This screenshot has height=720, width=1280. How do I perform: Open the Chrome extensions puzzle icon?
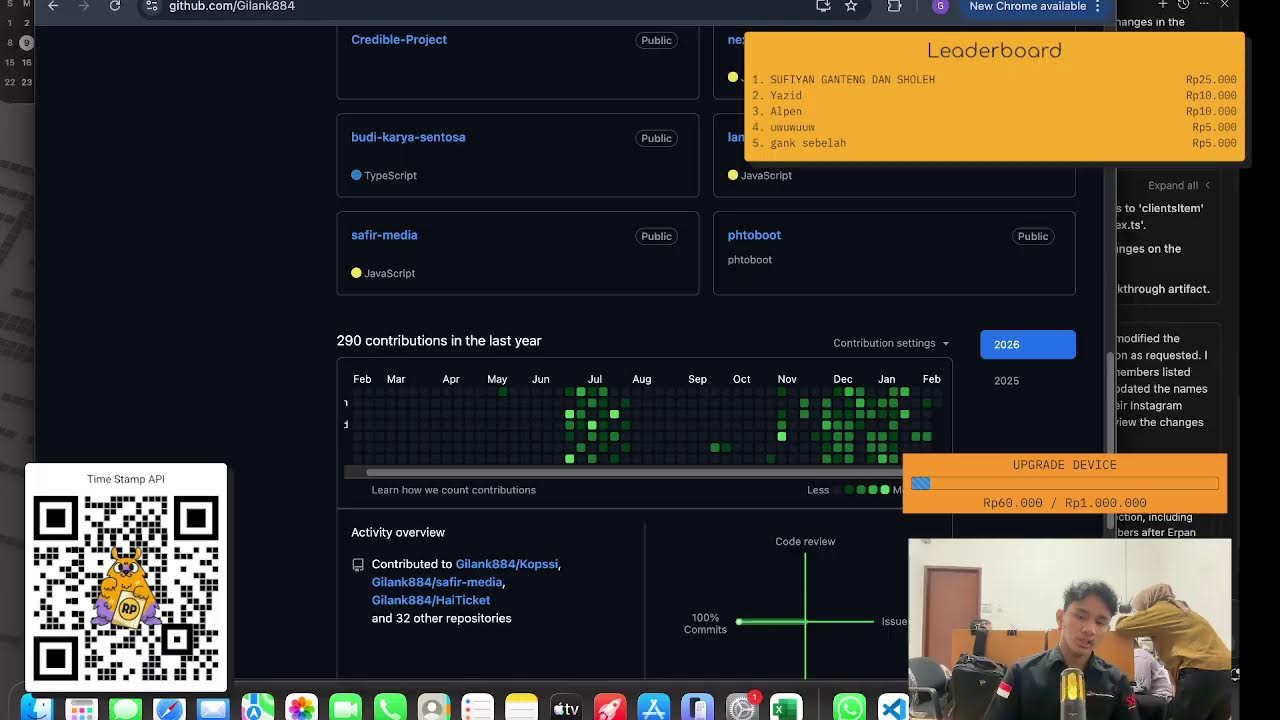(894, 6)
